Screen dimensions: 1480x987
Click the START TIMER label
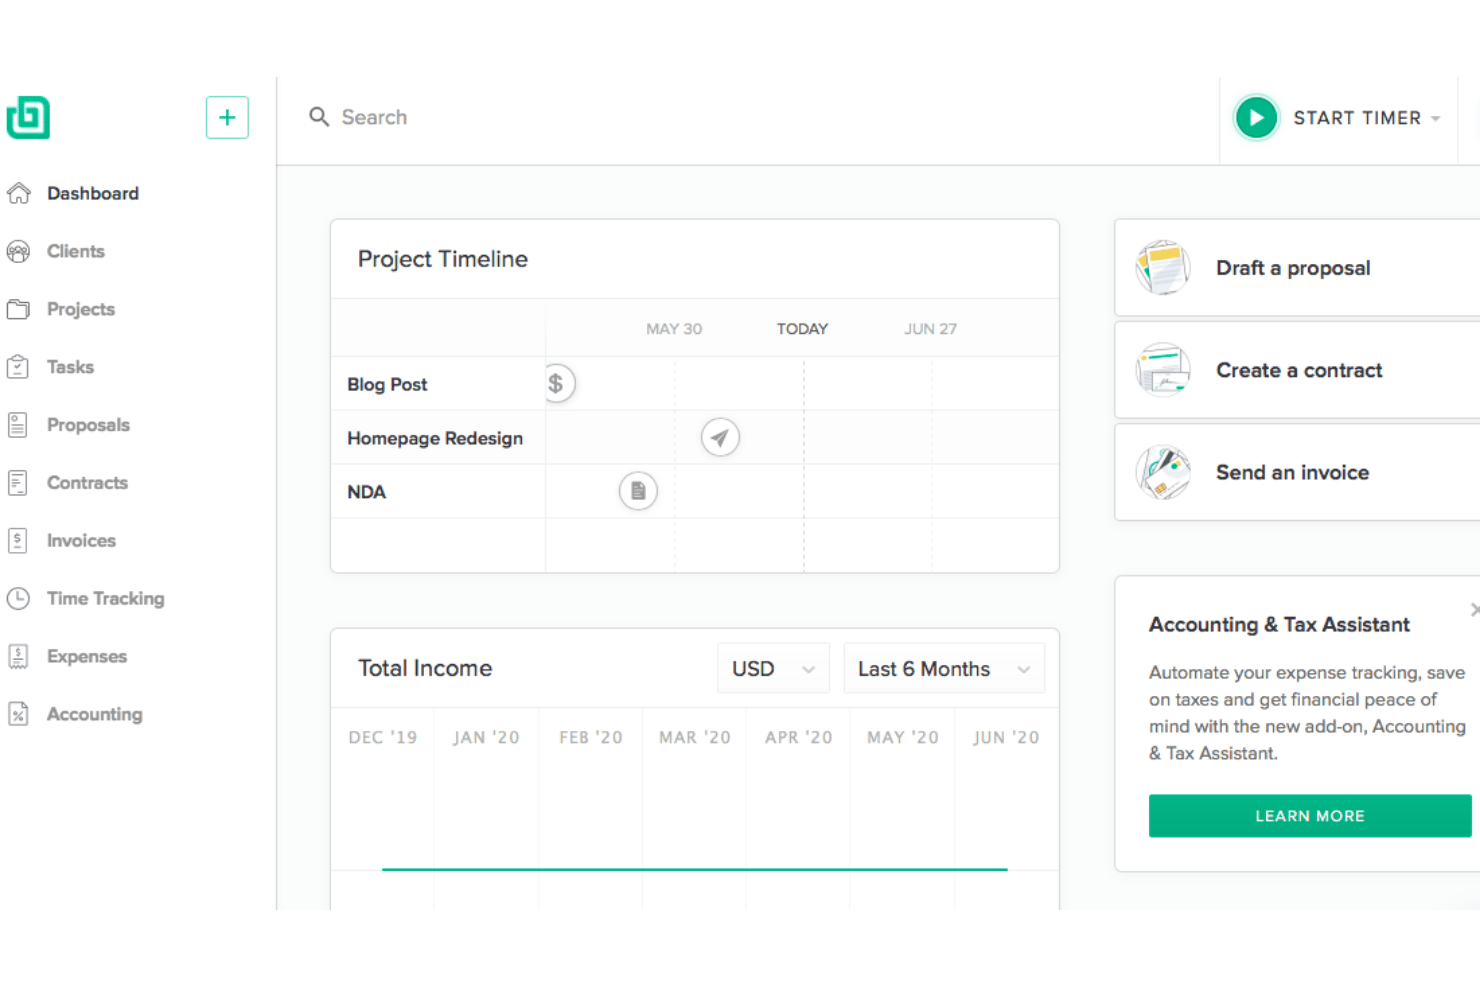tap(1357, 118)
